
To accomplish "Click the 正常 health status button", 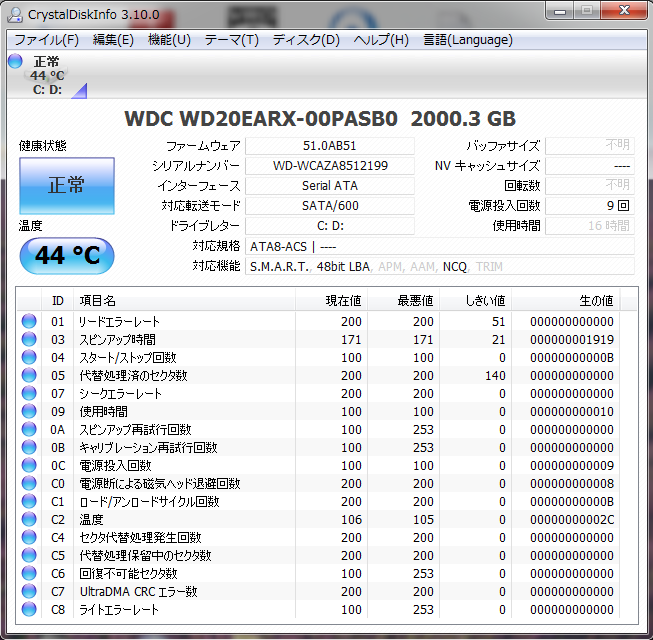I will [67, 185].
